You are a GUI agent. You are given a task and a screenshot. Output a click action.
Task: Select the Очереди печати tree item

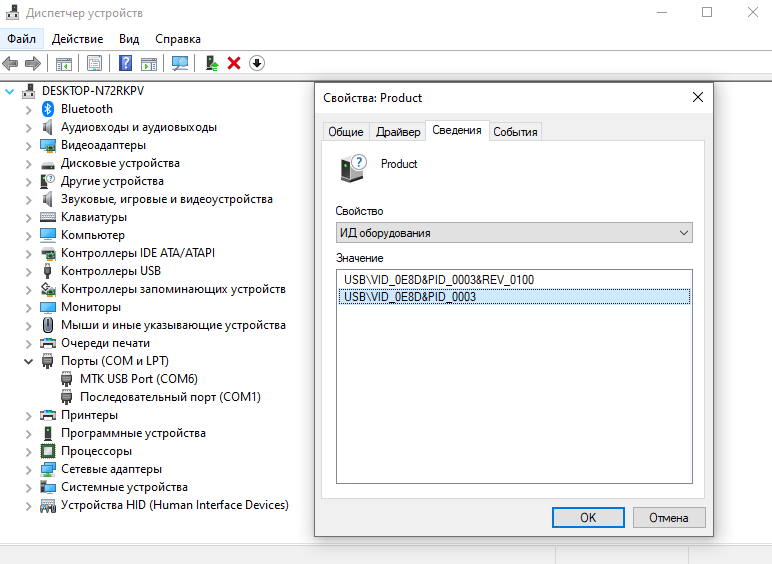(x=105, y=343)
